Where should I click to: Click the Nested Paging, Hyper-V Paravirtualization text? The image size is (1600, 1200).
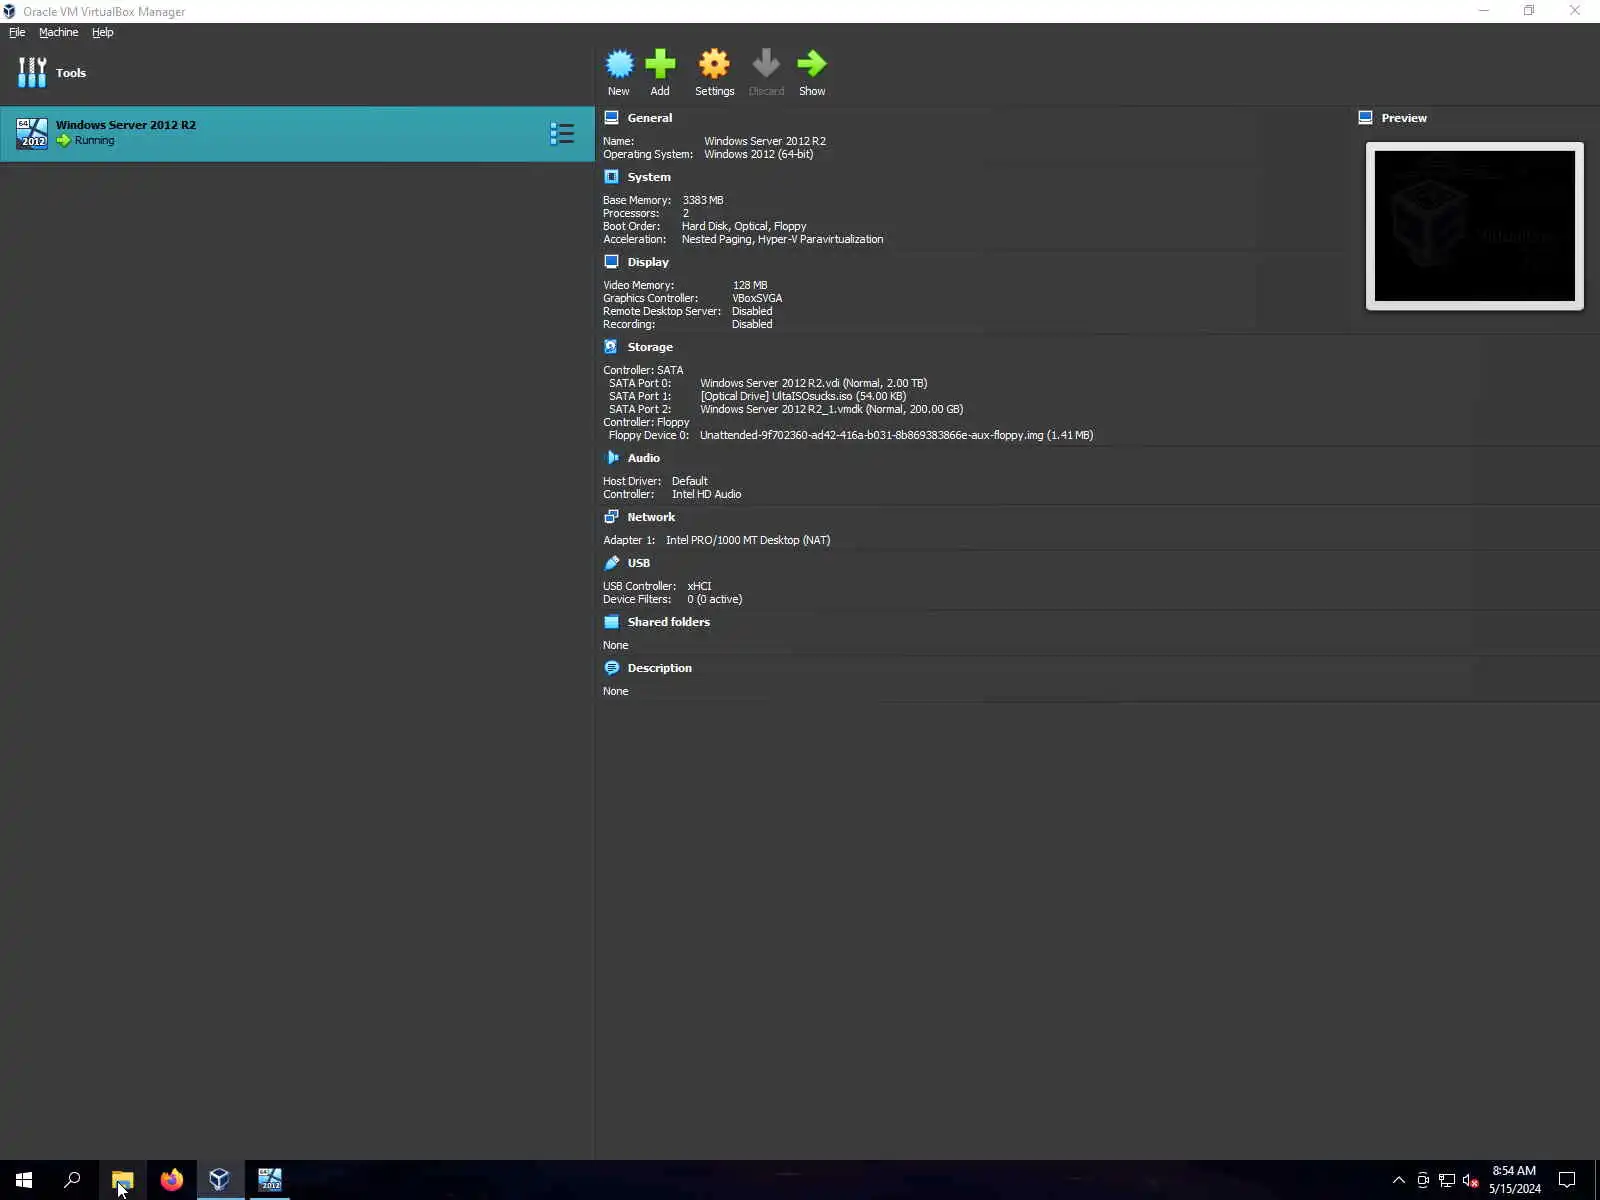782,239
